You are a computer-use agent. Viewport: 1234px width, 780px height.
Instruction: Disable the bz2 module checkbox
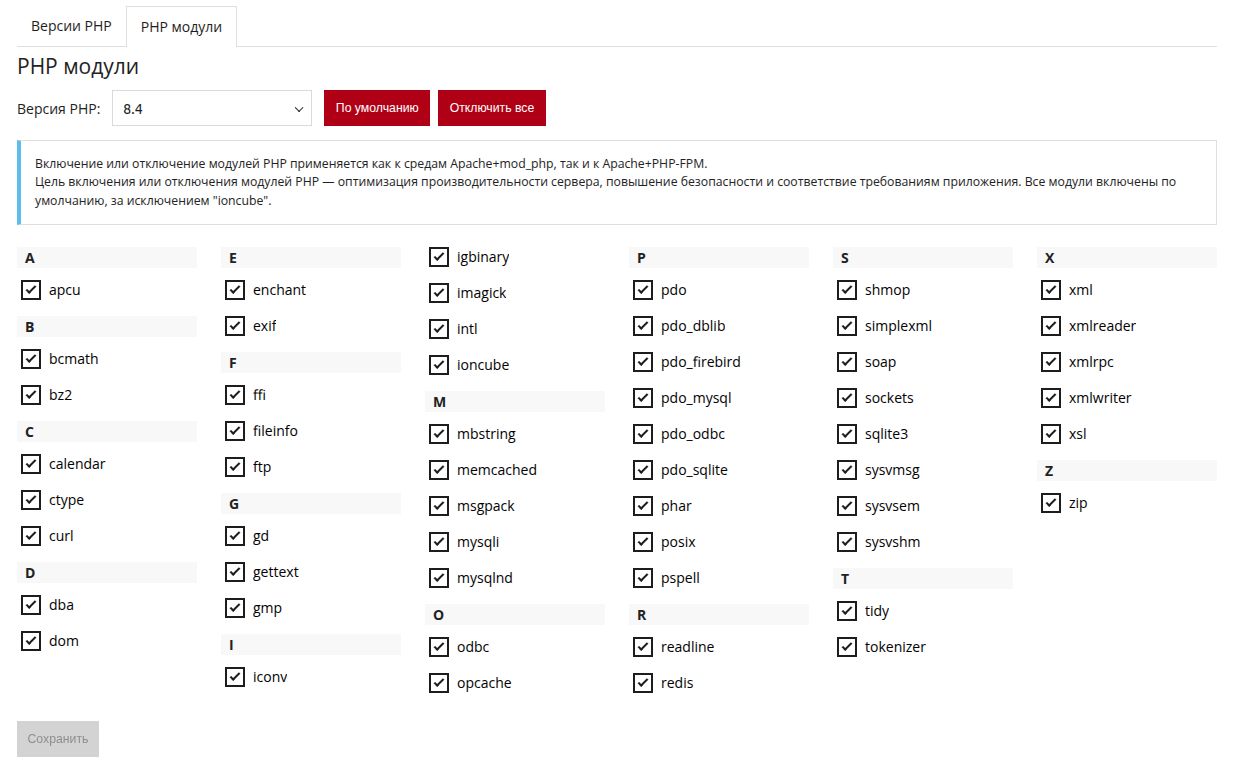click(x=31, y=395)
